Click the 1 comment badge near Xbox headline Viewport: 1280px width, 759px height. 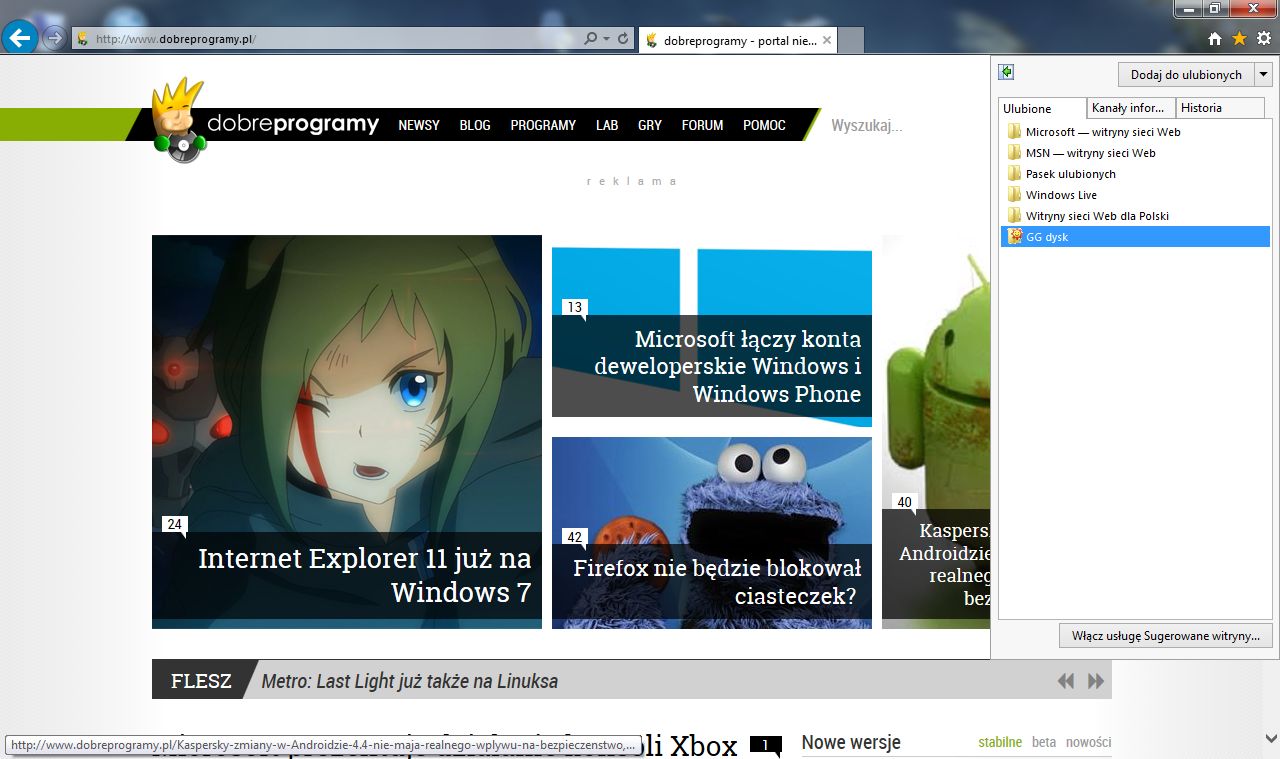(765, 745)
